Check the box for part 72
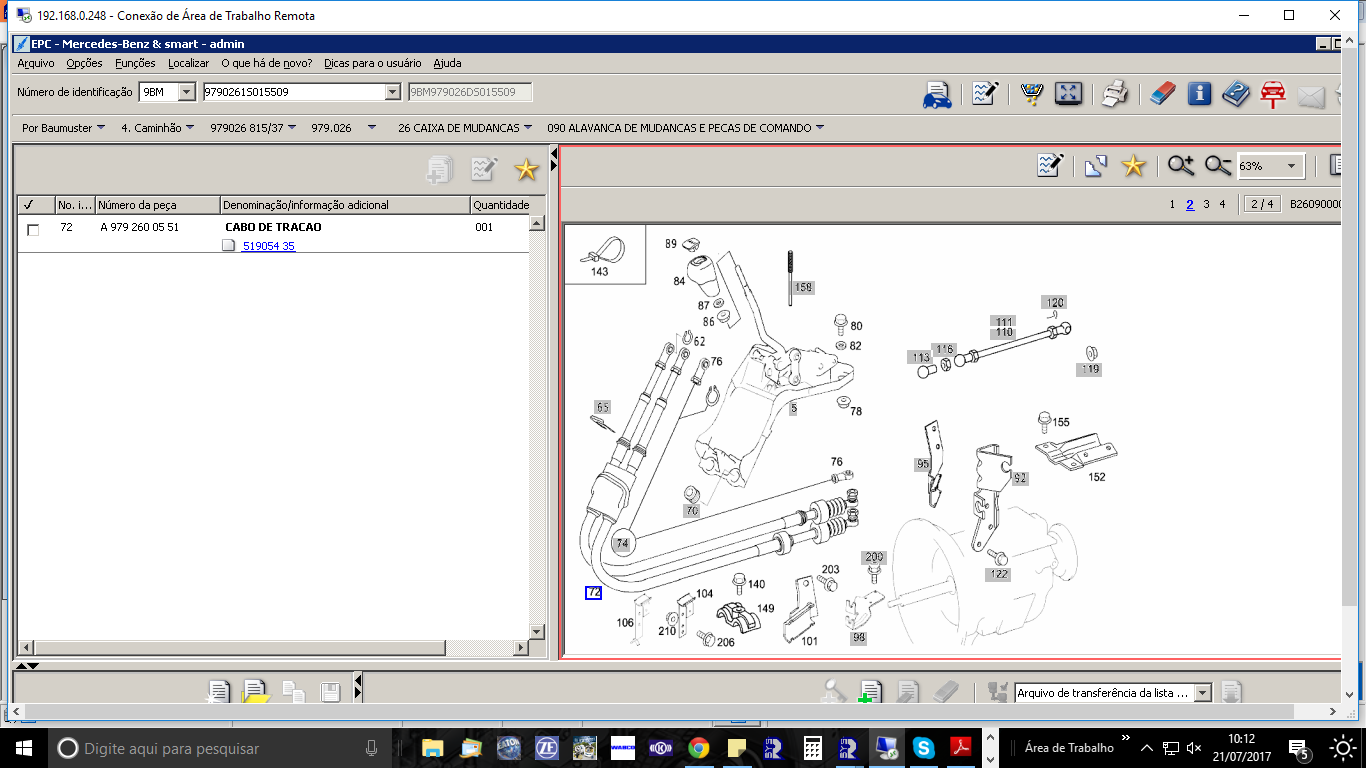 33,229
